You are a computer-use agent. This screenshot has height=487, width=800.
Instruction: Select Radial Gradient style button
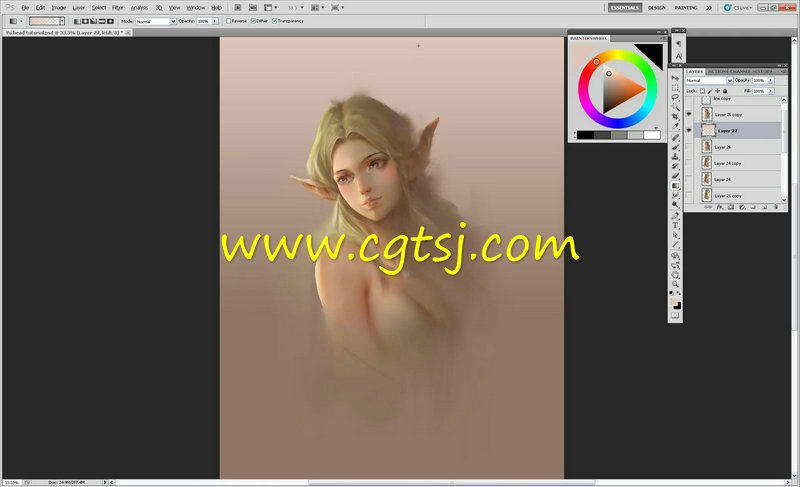(85, 21)
